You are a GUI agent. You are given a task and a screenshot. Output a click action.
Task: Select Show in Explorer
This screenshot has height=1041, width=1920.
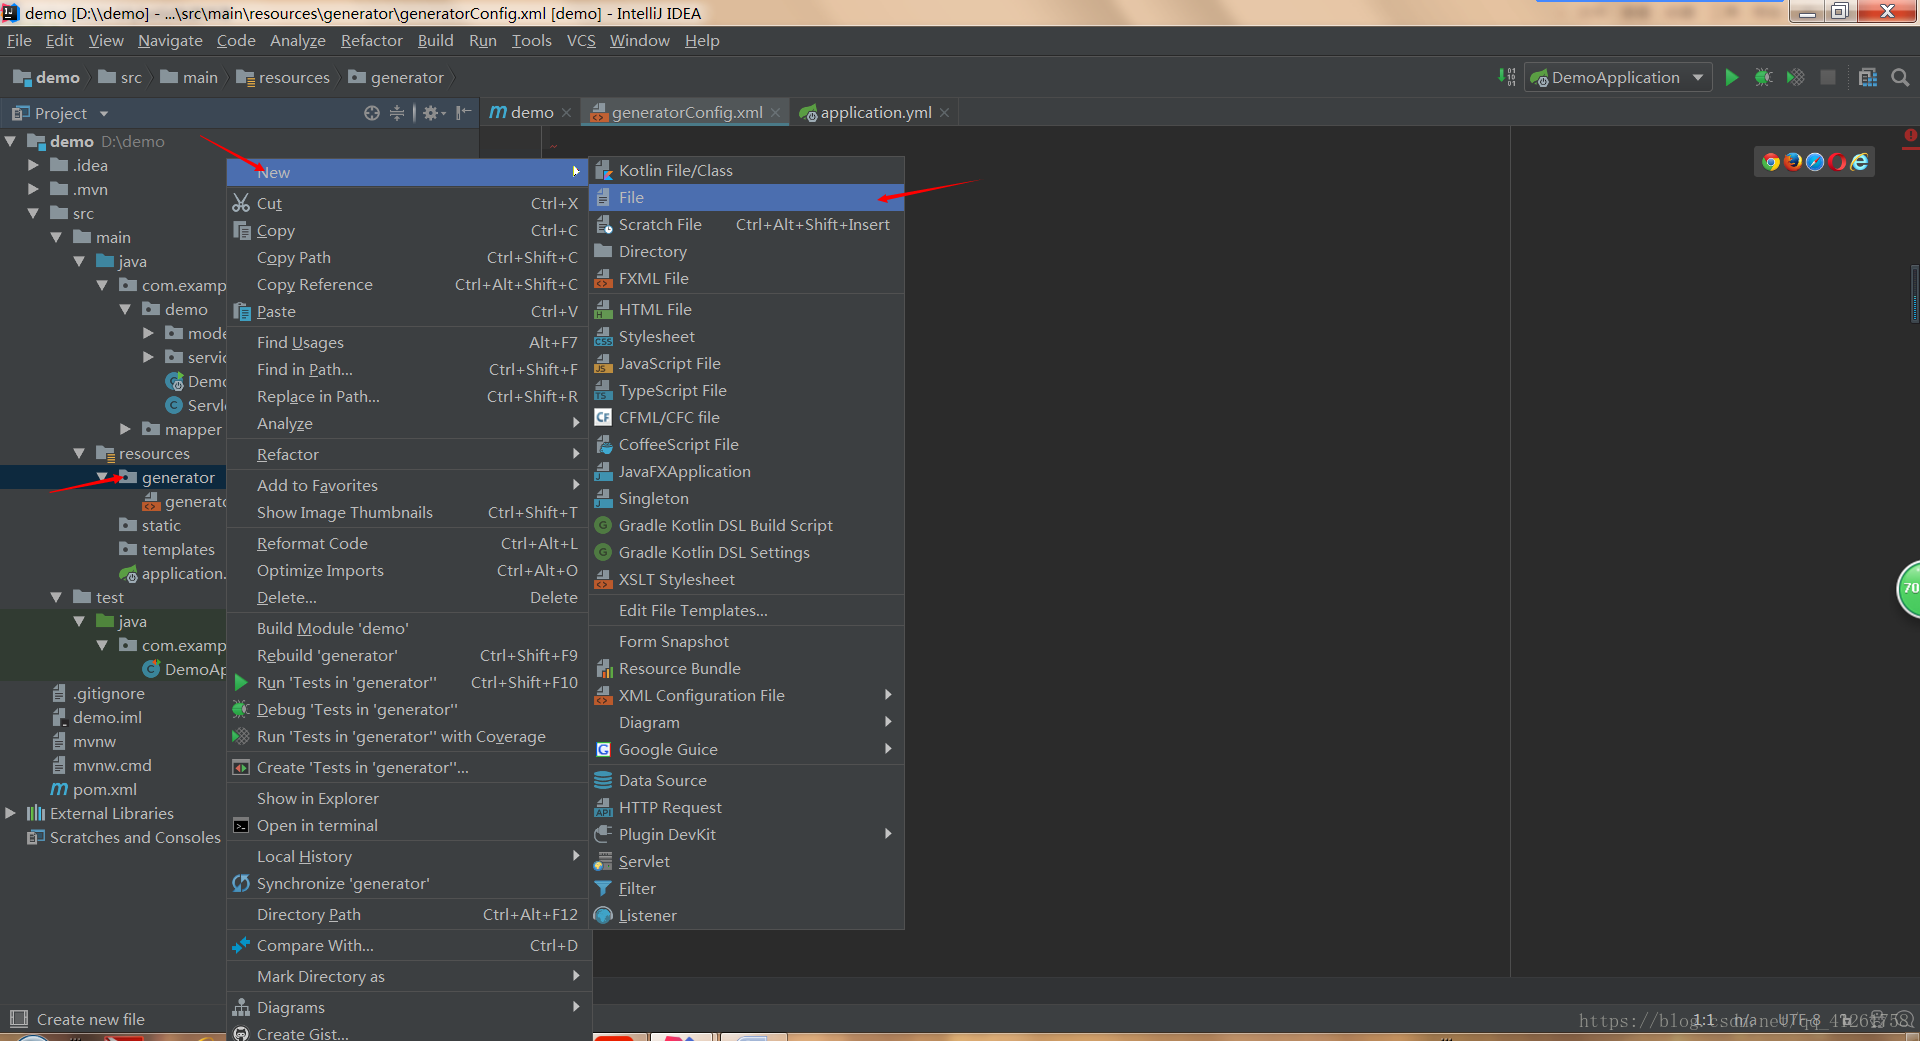click(409, 798)
